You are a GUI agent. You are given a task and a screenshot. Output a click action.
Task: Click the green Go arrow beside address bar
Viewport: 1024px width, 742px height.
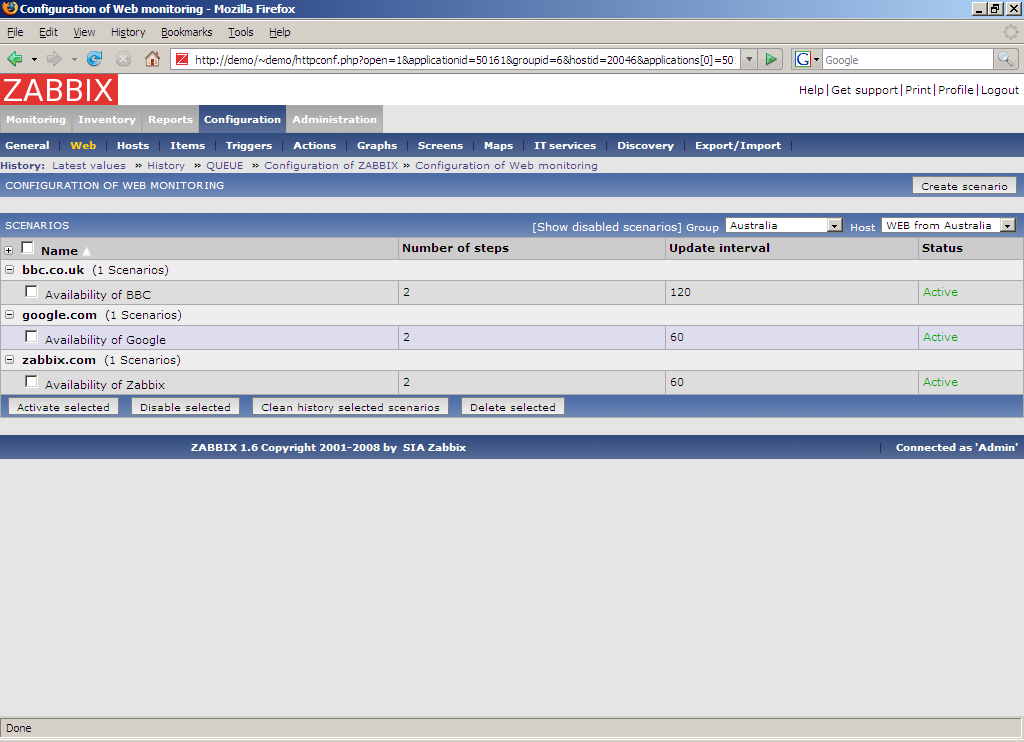pyautogui.click(x=771, y=59)
